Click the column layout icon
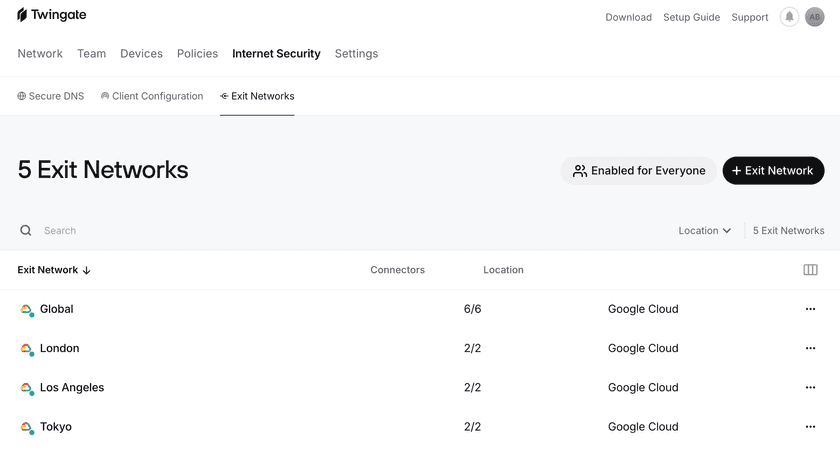 810,270
